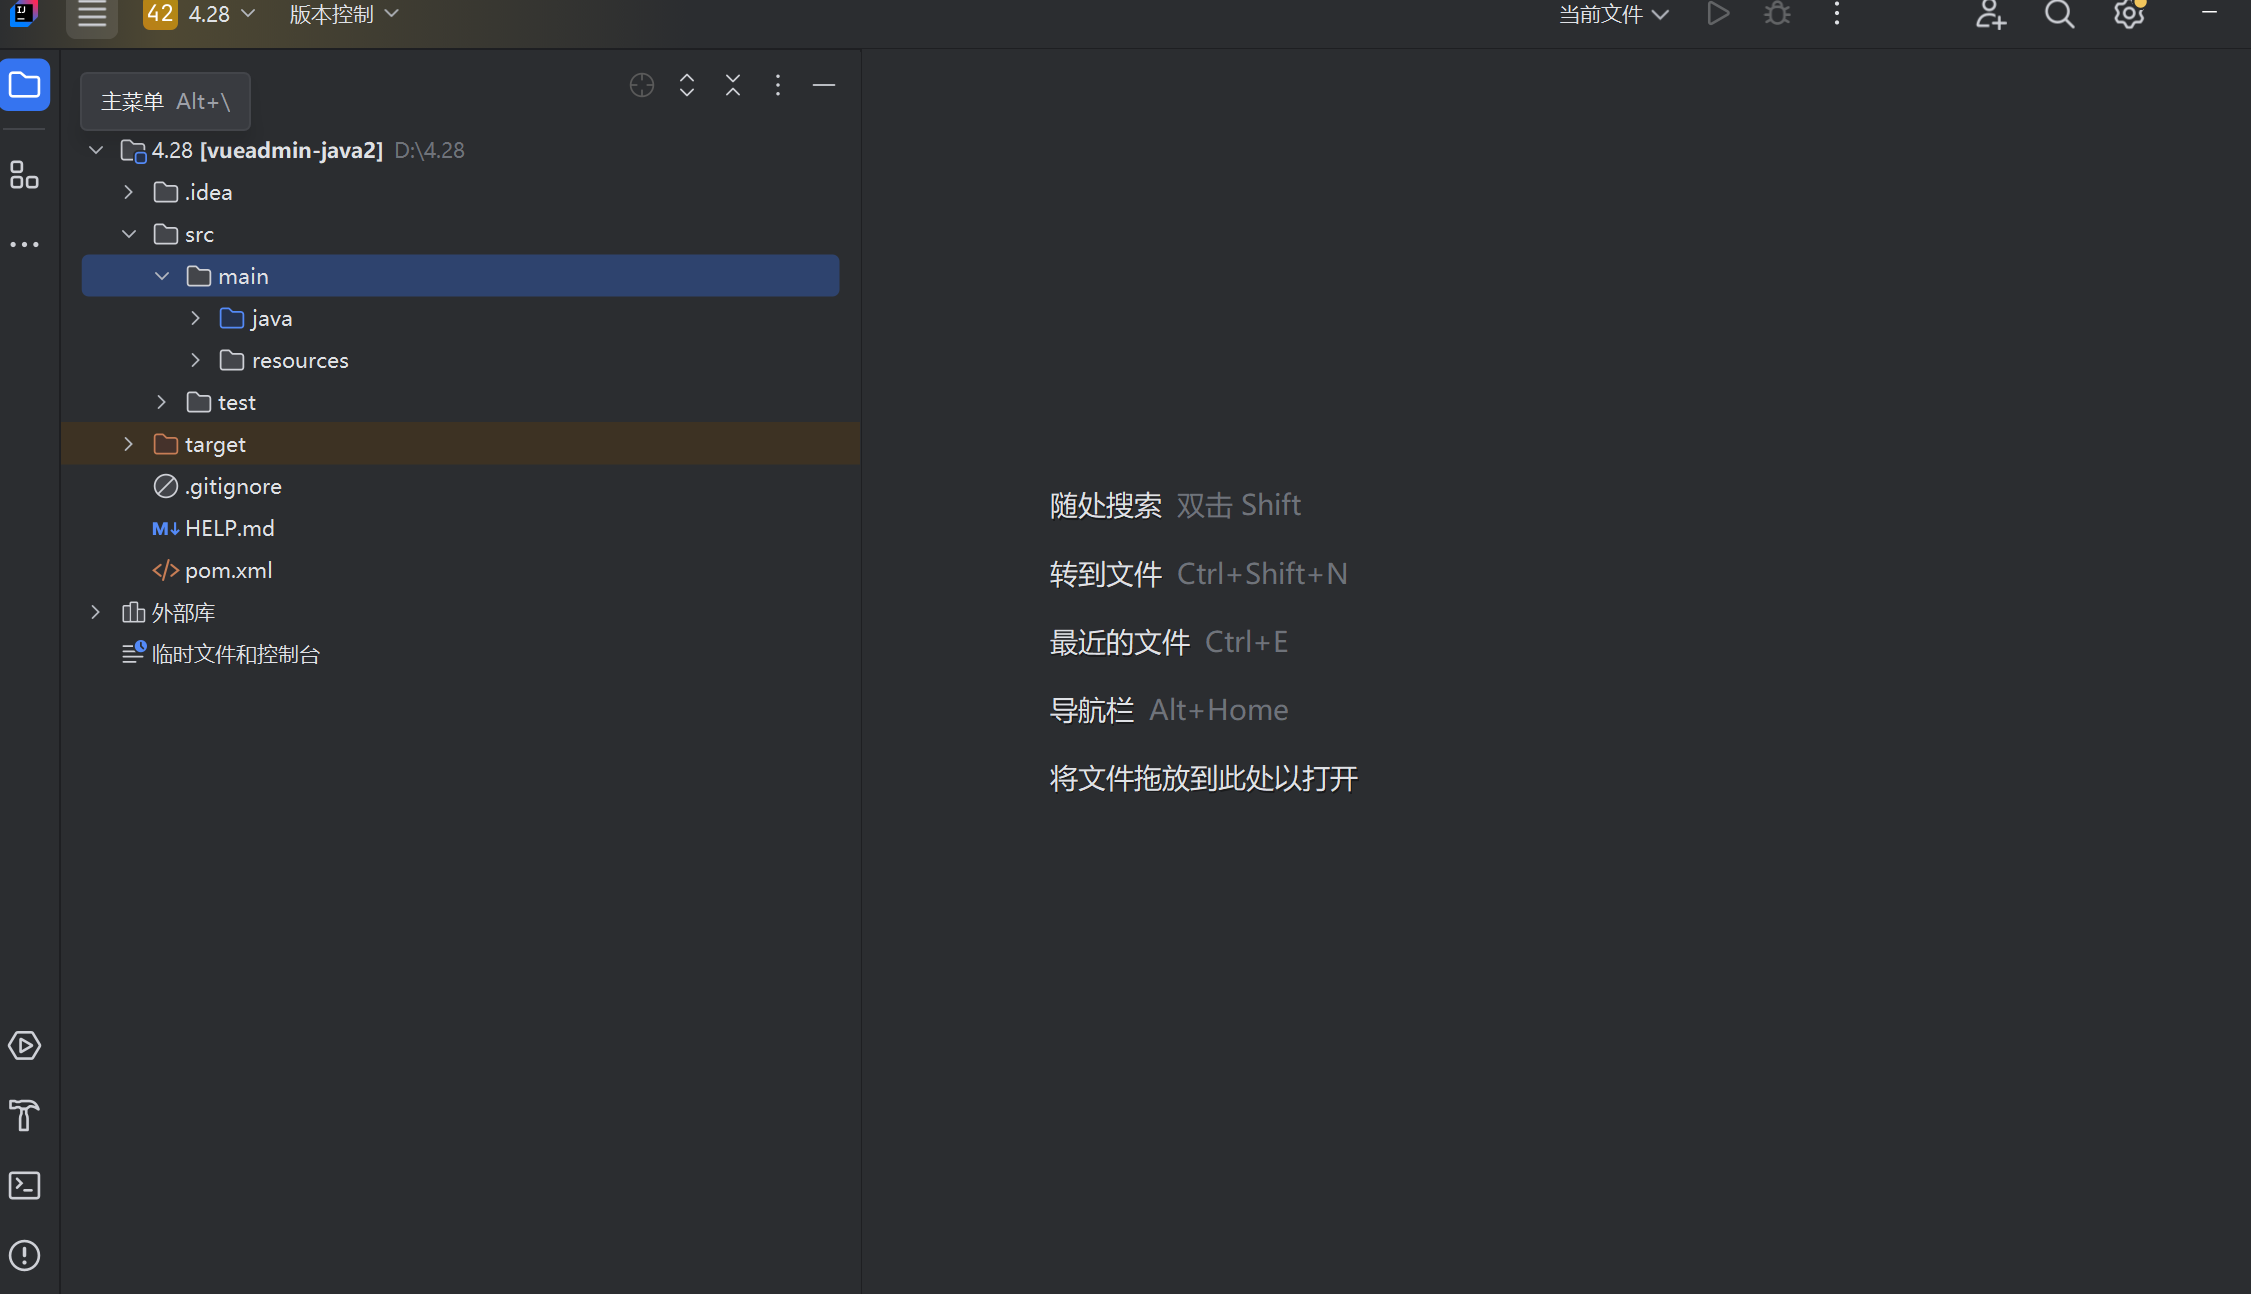
Task: Click Select Opened File crosshair icon
Action: tap(642, 85)
